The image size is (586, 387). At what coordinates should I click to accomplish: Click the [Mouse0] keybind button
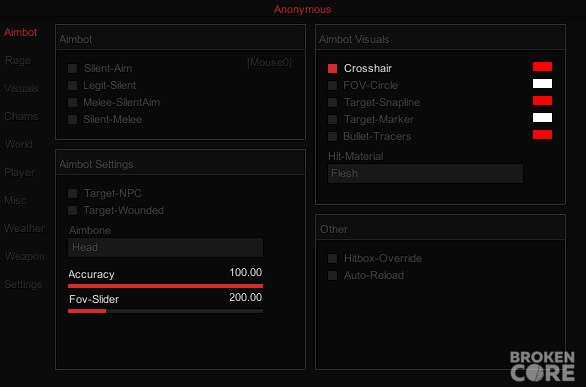269,62
